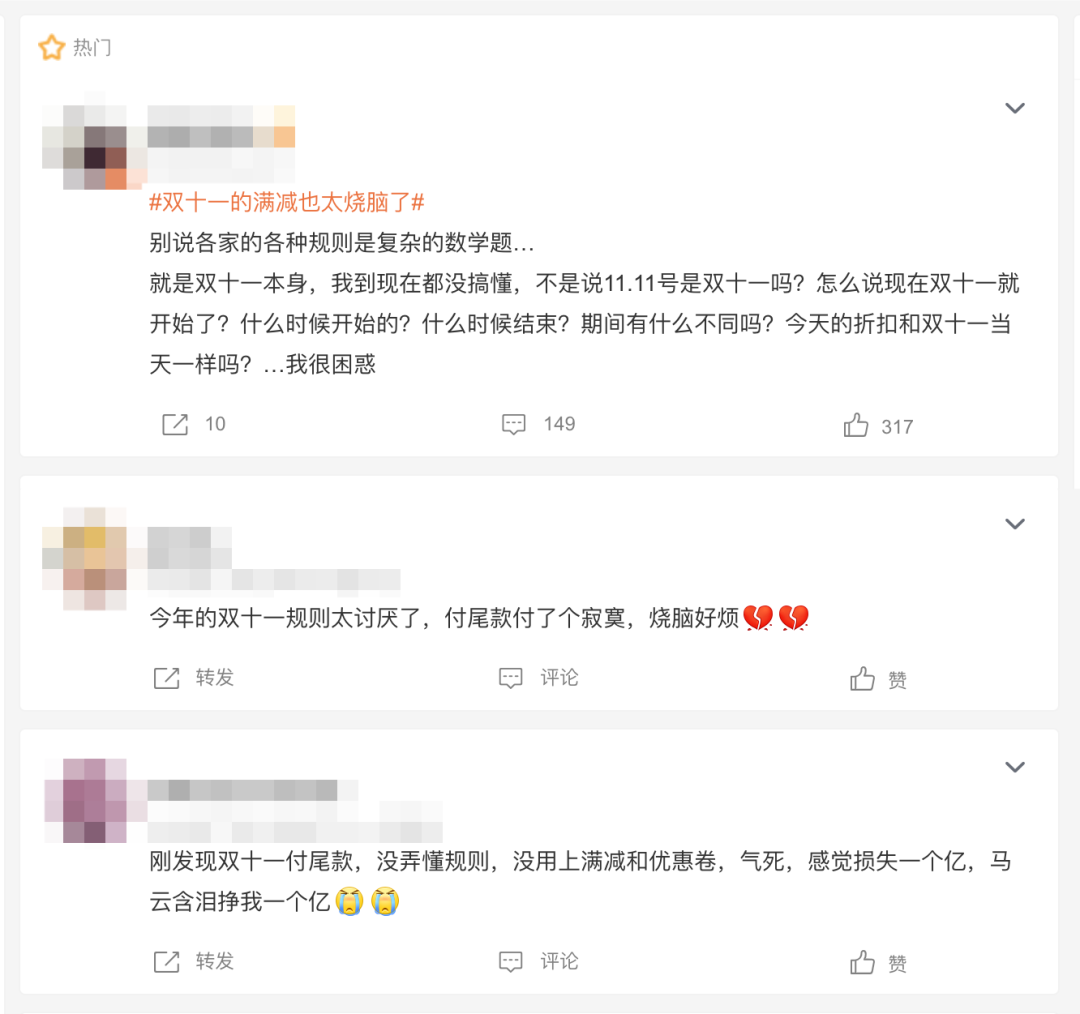Expand the first post's chevron menu
The width and height of the screenshot is (1080, 1014).
(1015, 108)
